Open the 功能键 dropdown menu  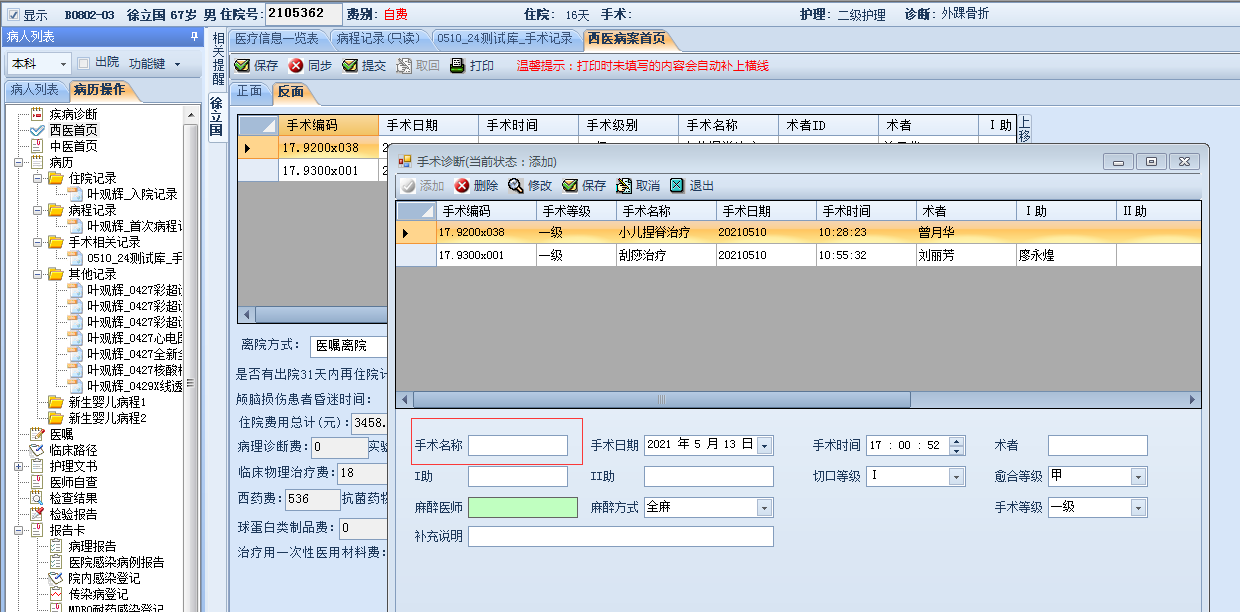tap(154, 63)
